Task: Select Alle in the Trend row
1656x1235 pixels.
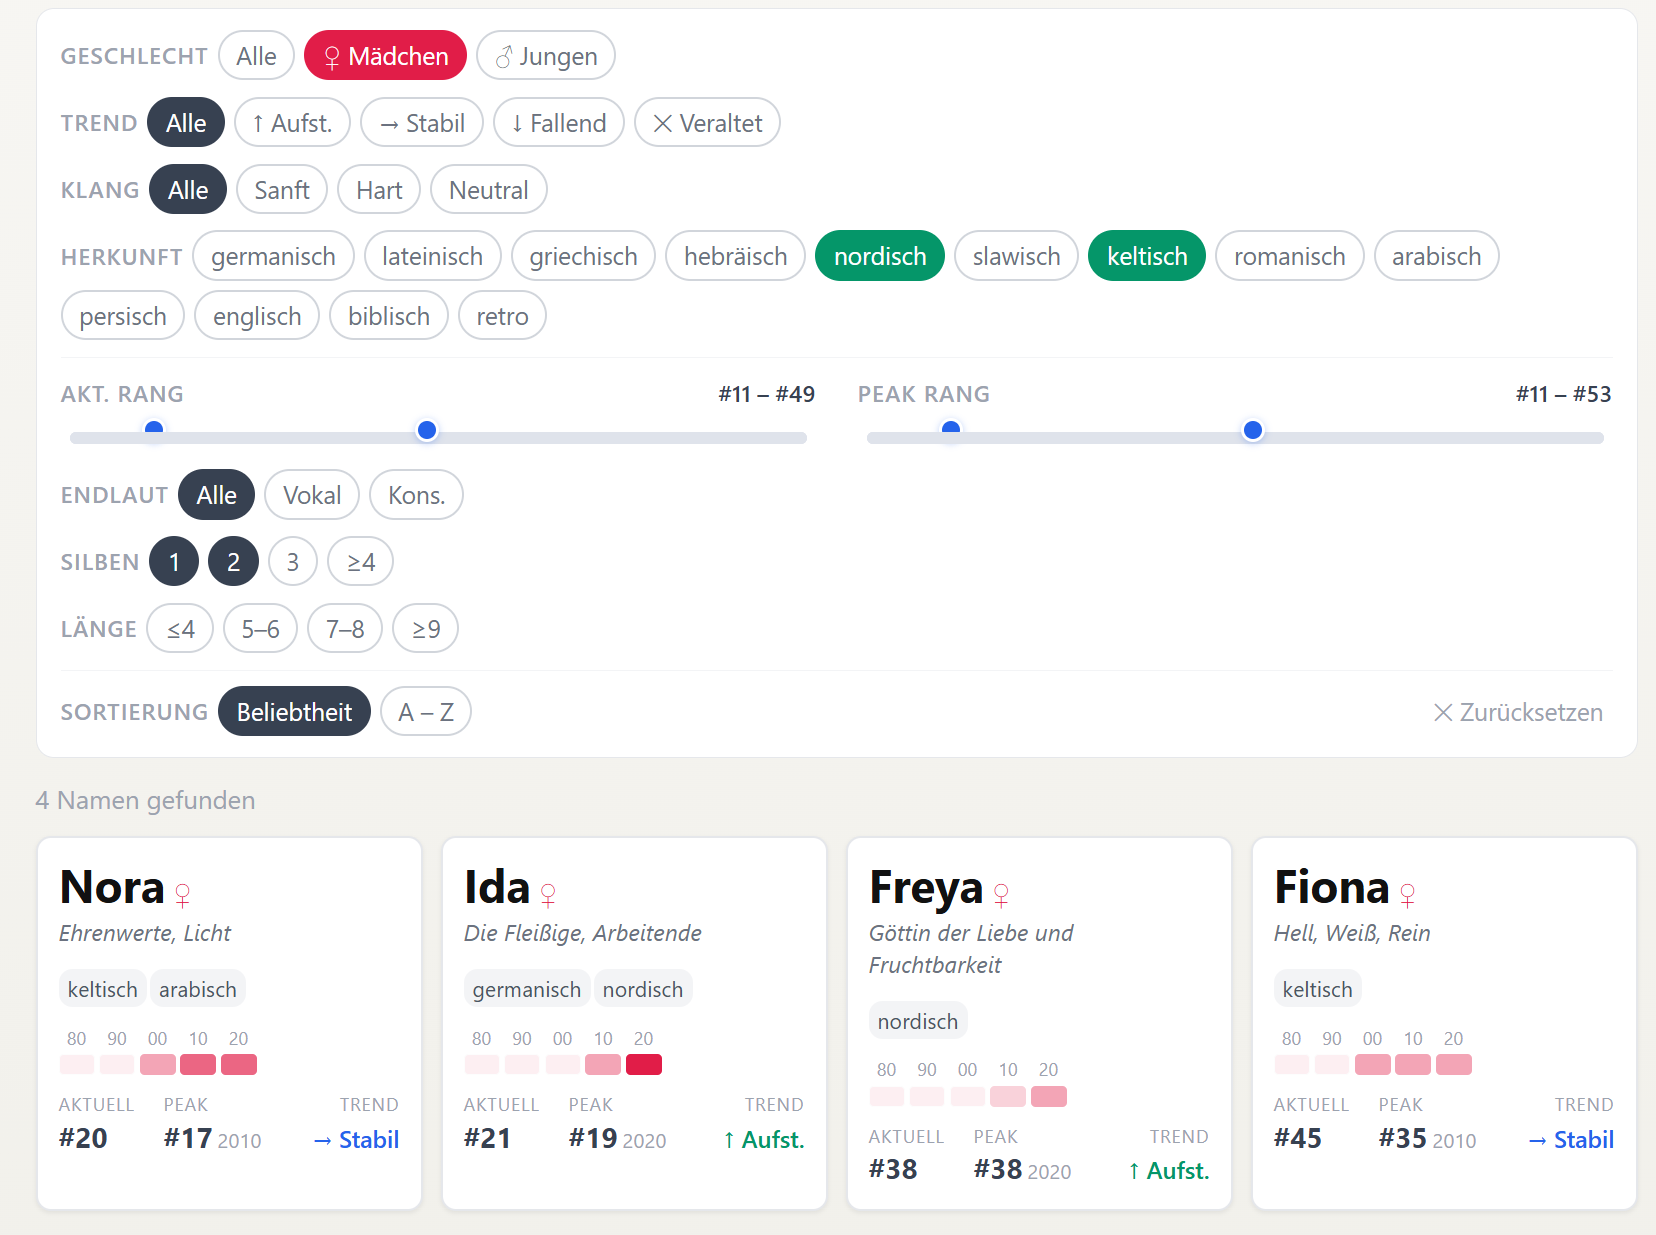Action: (x=186, y=123)
